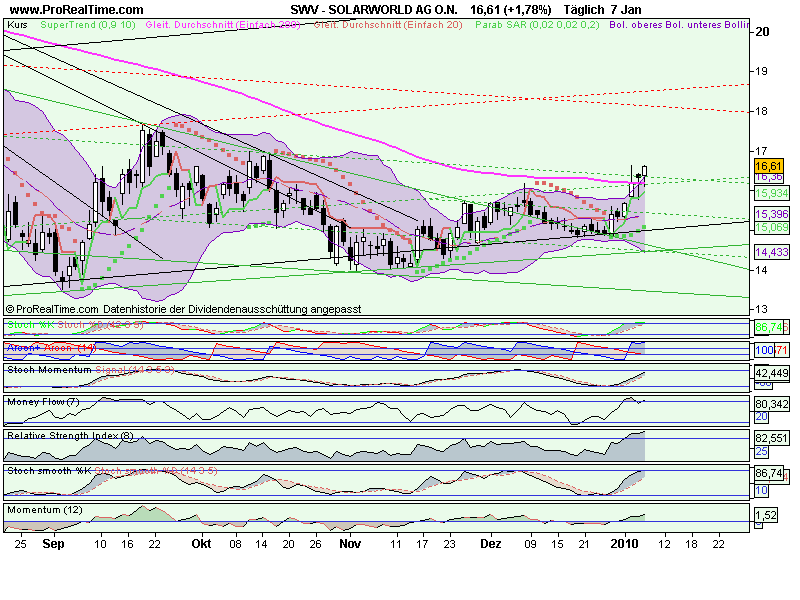The width and height of the screenshot is (800, 600).
Task: Click the Dez label on date axis
Action: click(491, 543)
